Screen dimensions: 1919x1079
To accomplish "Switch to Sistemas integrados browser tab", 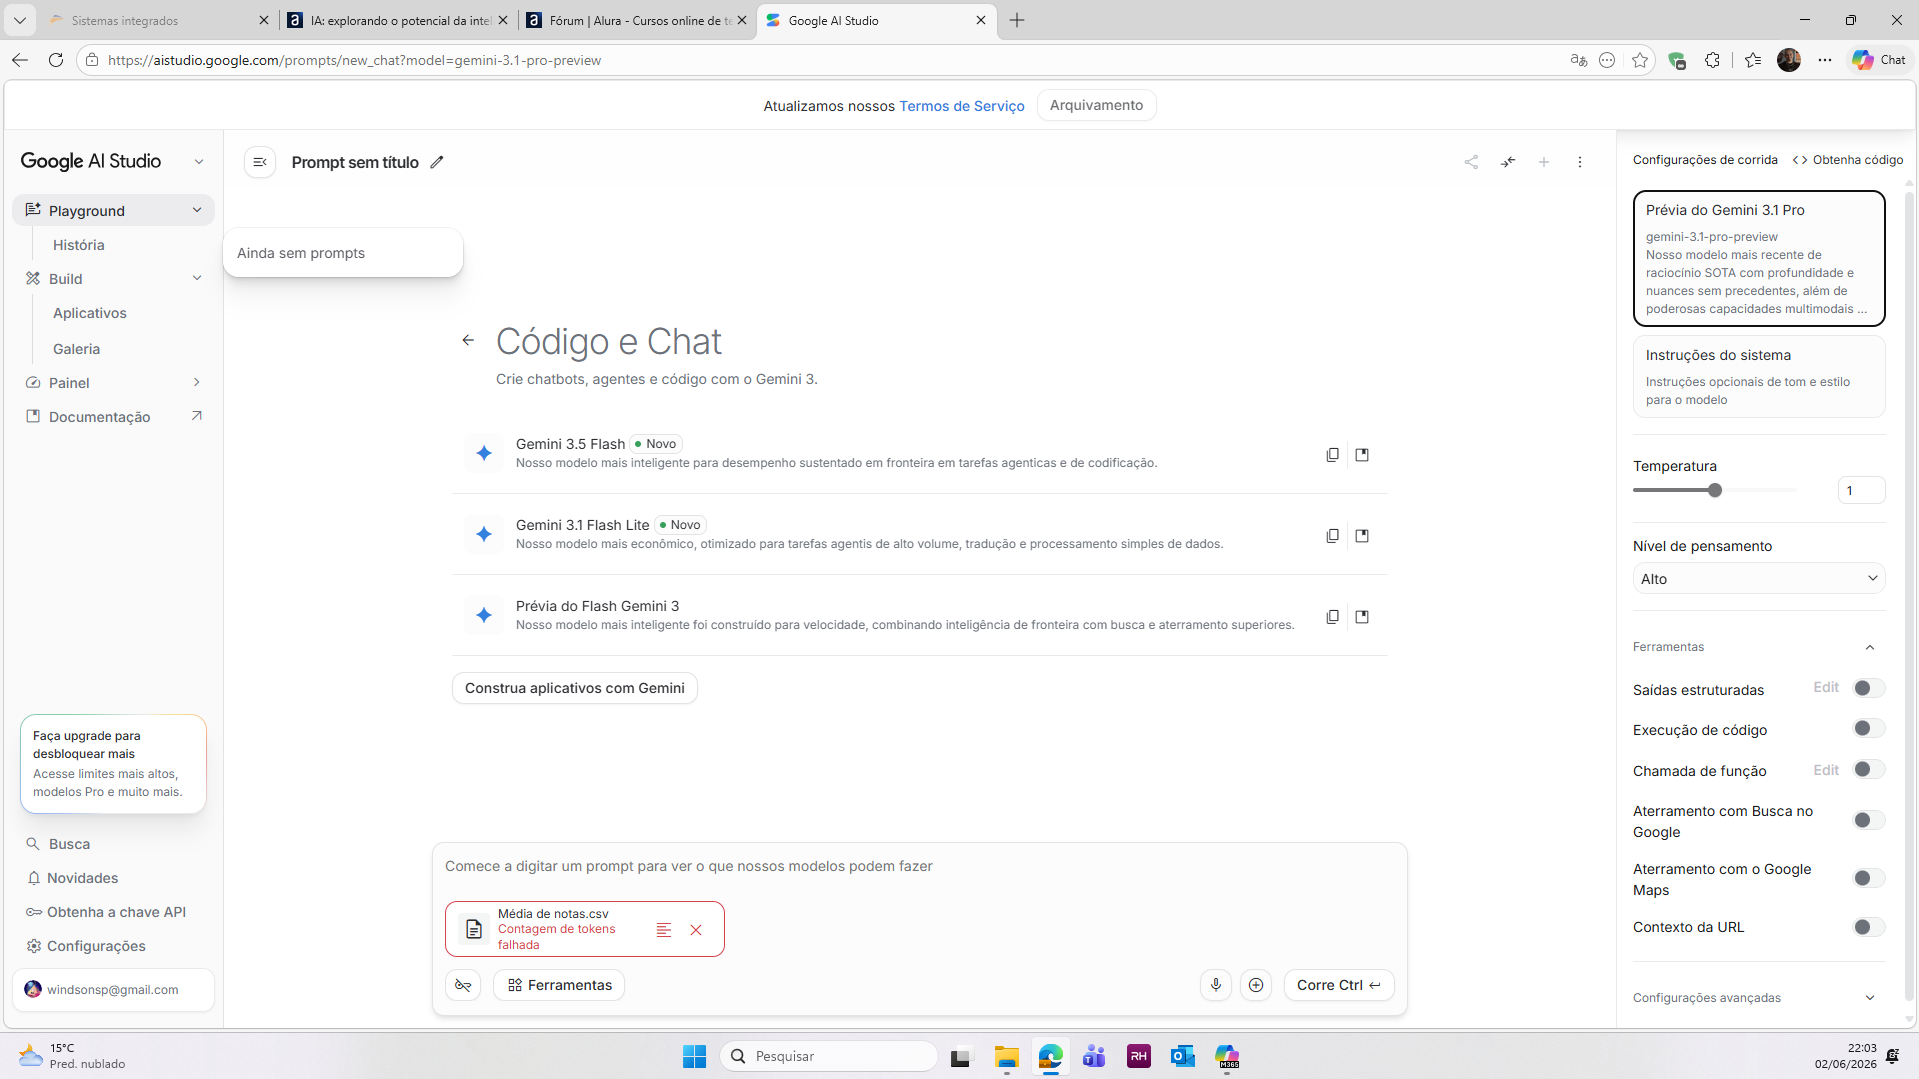I will point(160,20).
